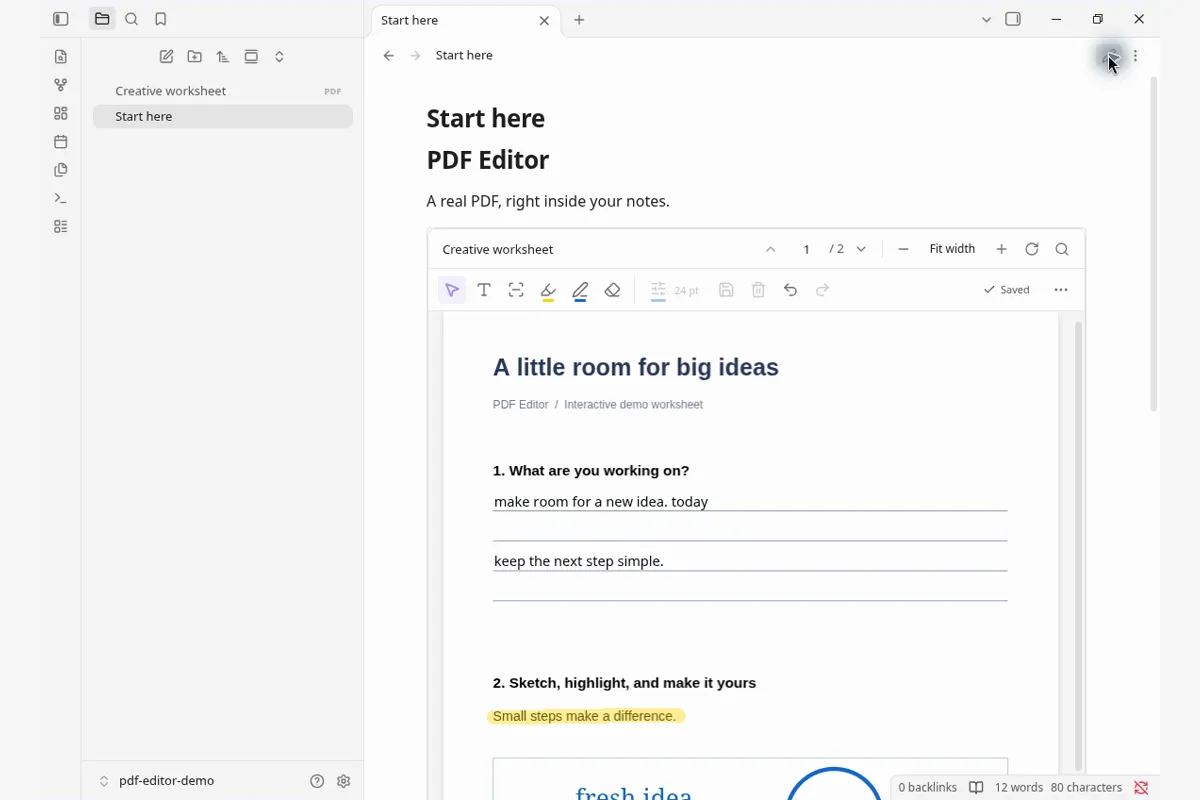
Task: Insert template from ribbon icon
Action: point(61,170)
